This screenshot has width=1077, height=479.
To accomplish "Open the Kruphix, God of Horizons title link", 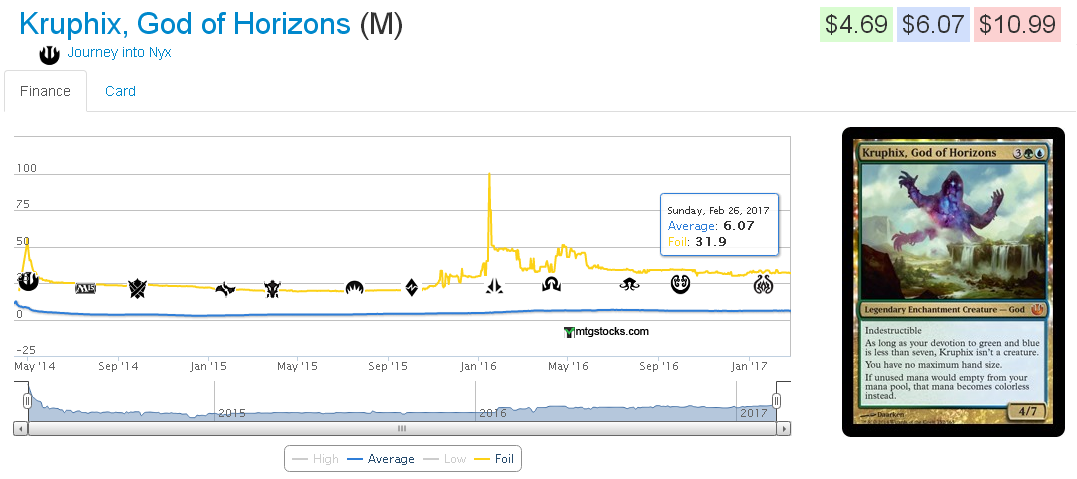I will coord(185,24).
